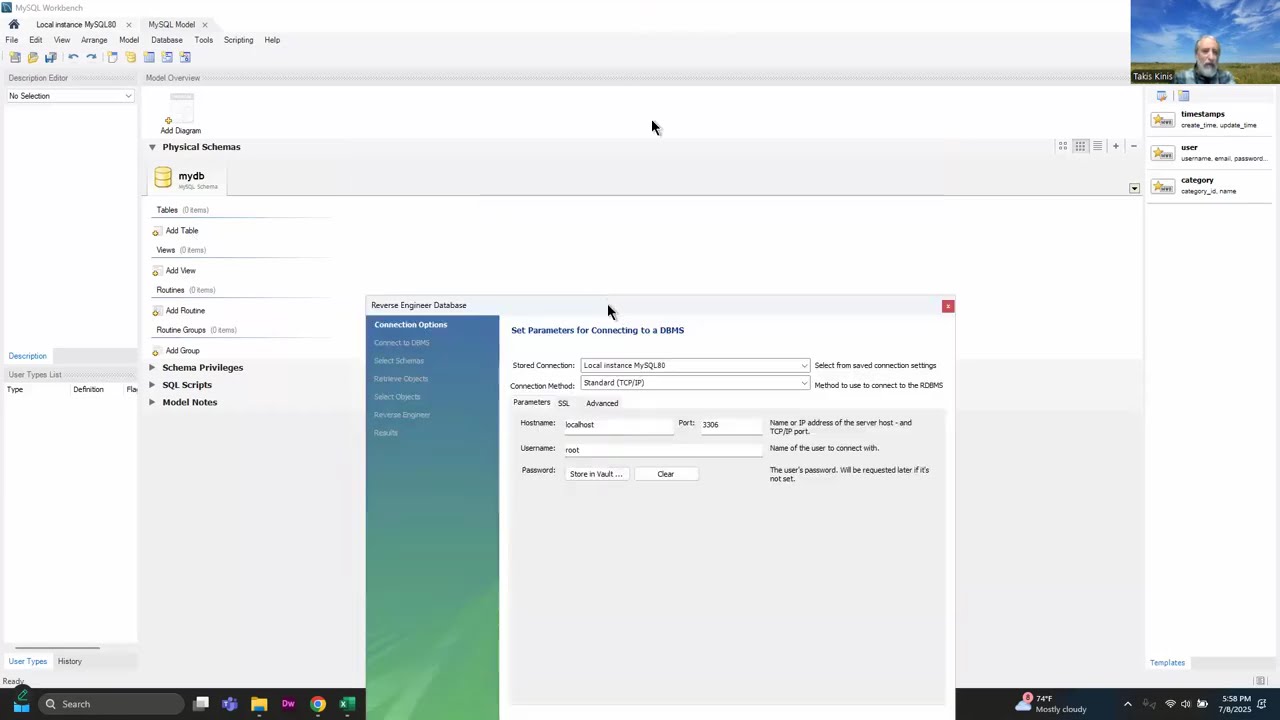
Task: Switch to large icons view in schemas
Action: click(x=1063, y=146)
